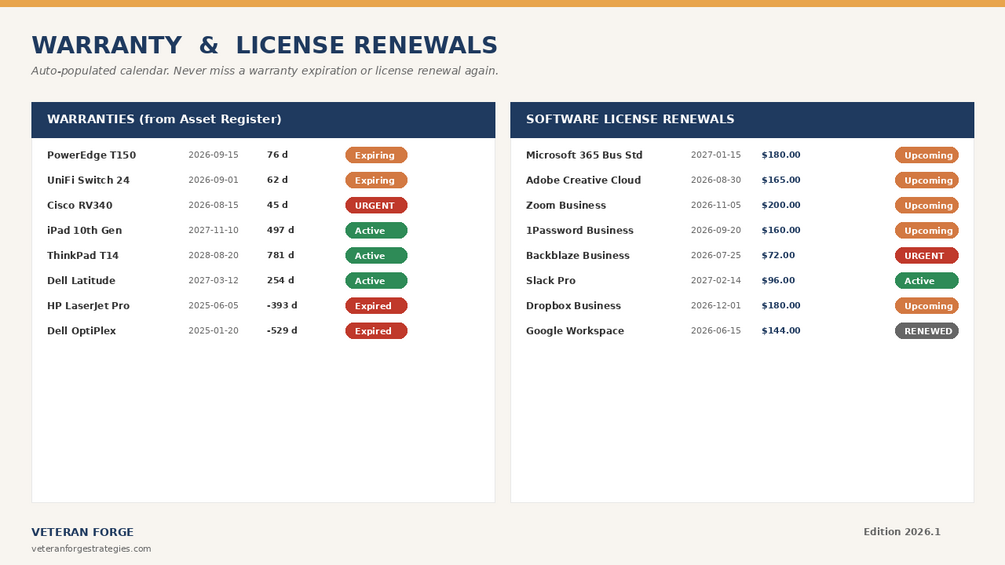Select the Active badge for ThinkPad T14
The width and height of the screenshot is (1005, 565).
[376, 255]
